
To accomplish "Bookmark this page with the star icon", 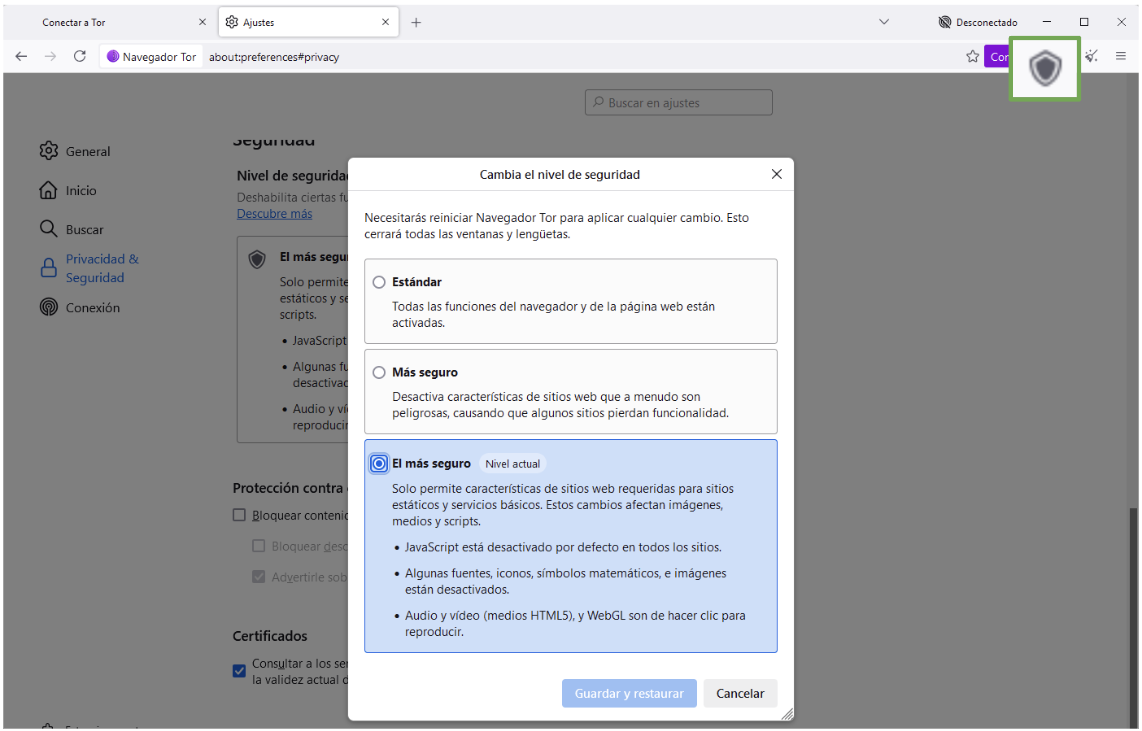I will click(x=972, y=56).
